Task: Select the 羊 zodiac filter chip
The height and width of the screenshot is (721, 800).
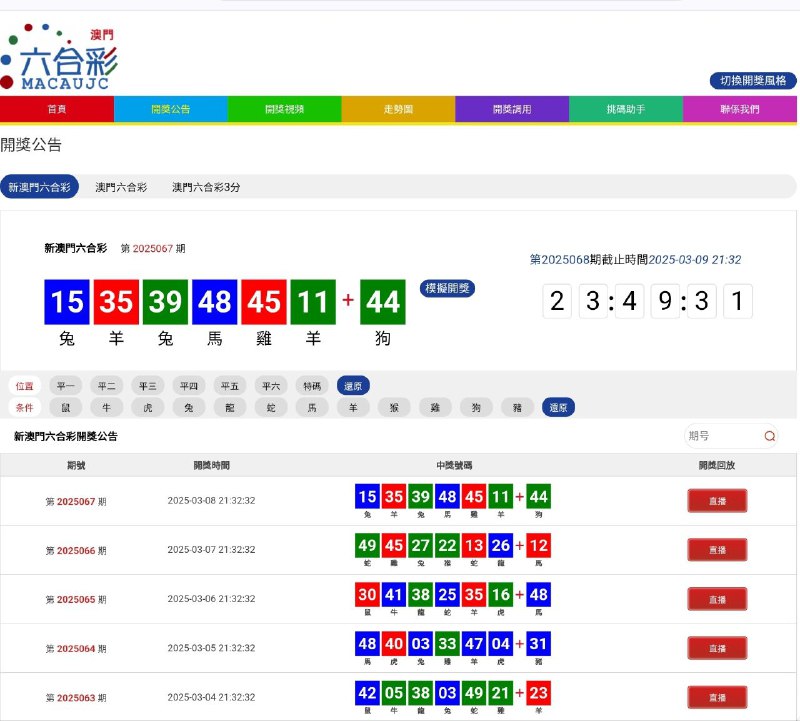Action: coord(353,407)
